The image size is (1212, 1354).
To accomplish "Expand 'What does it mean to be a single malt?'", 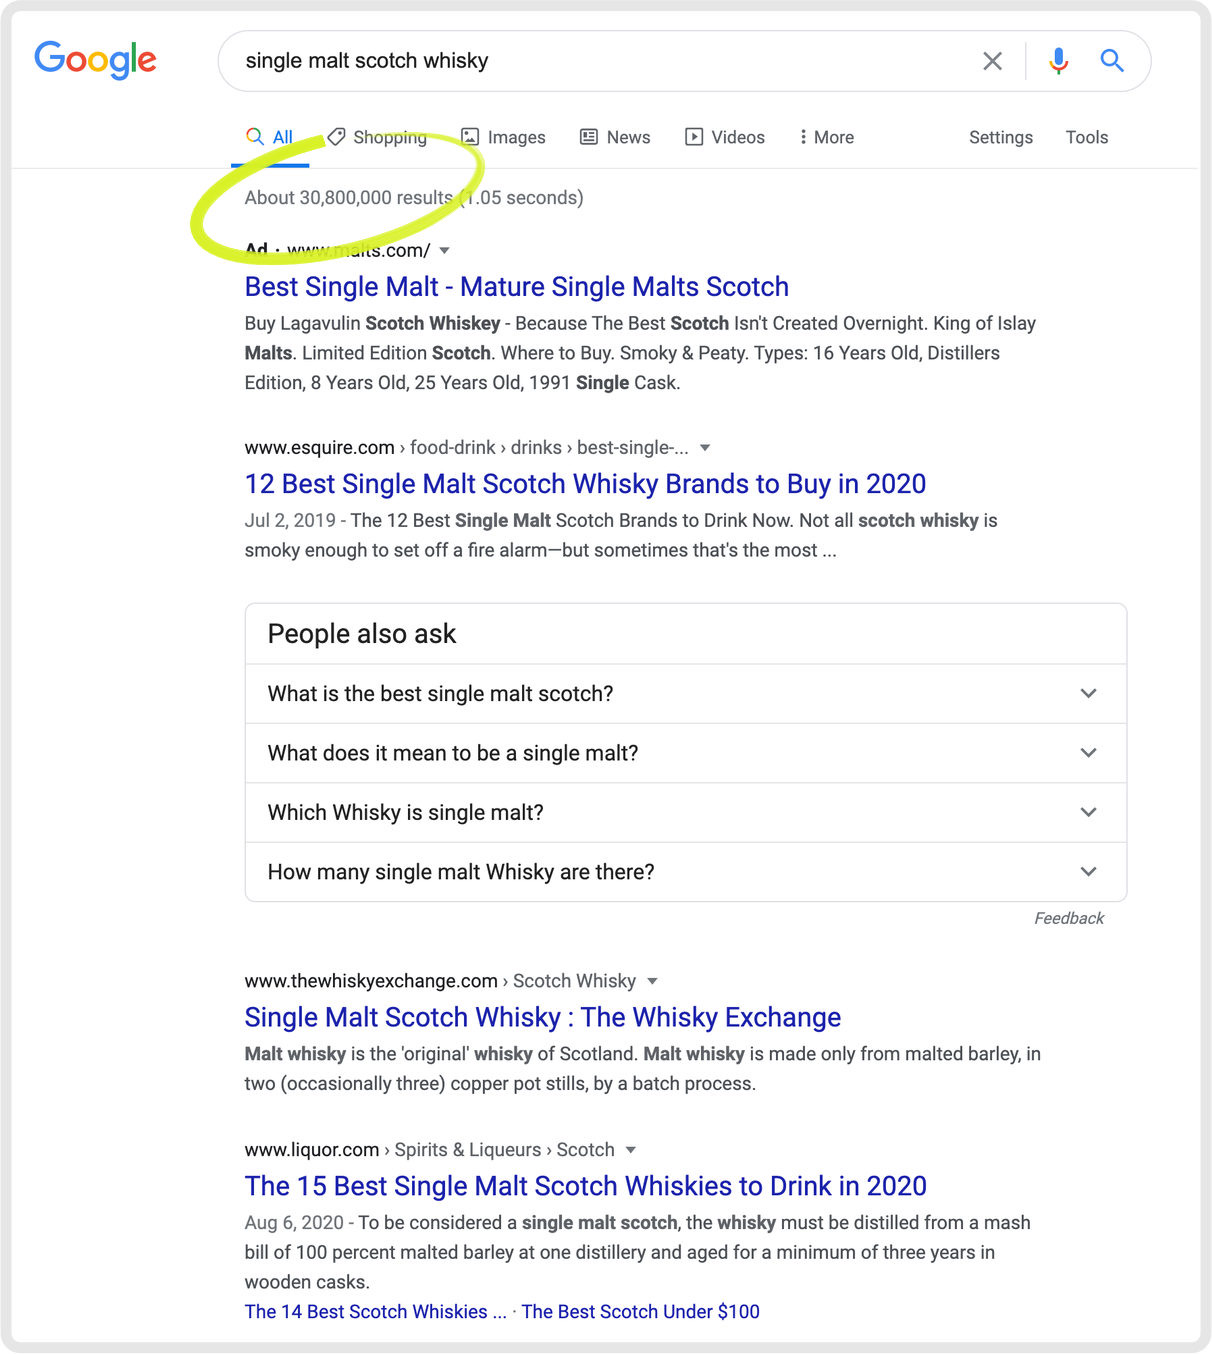I will 686,753.
